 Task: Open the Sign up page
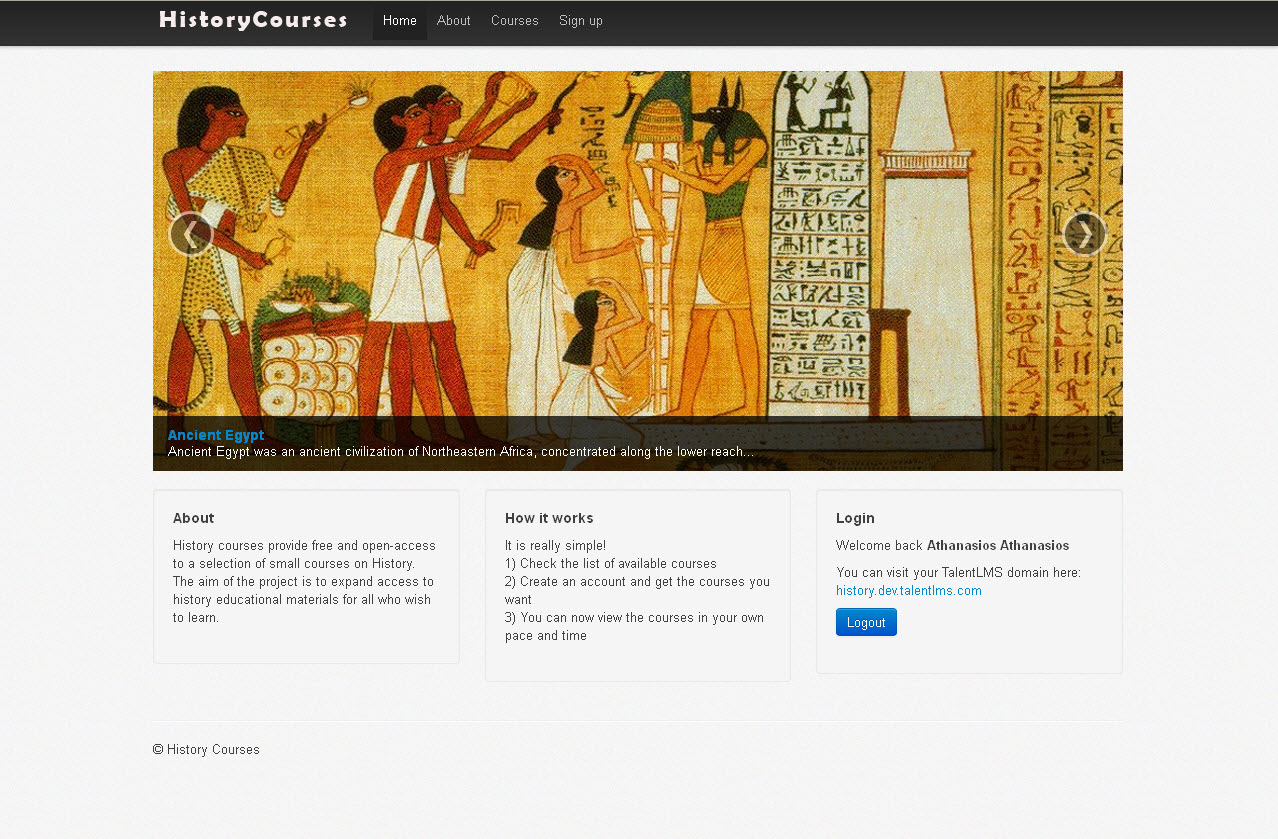point(581,21)
